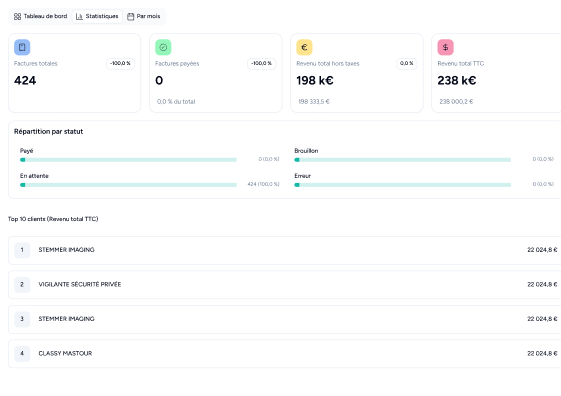Click the rank 4 number badge

pyautogui.click(x=22, y=354)
